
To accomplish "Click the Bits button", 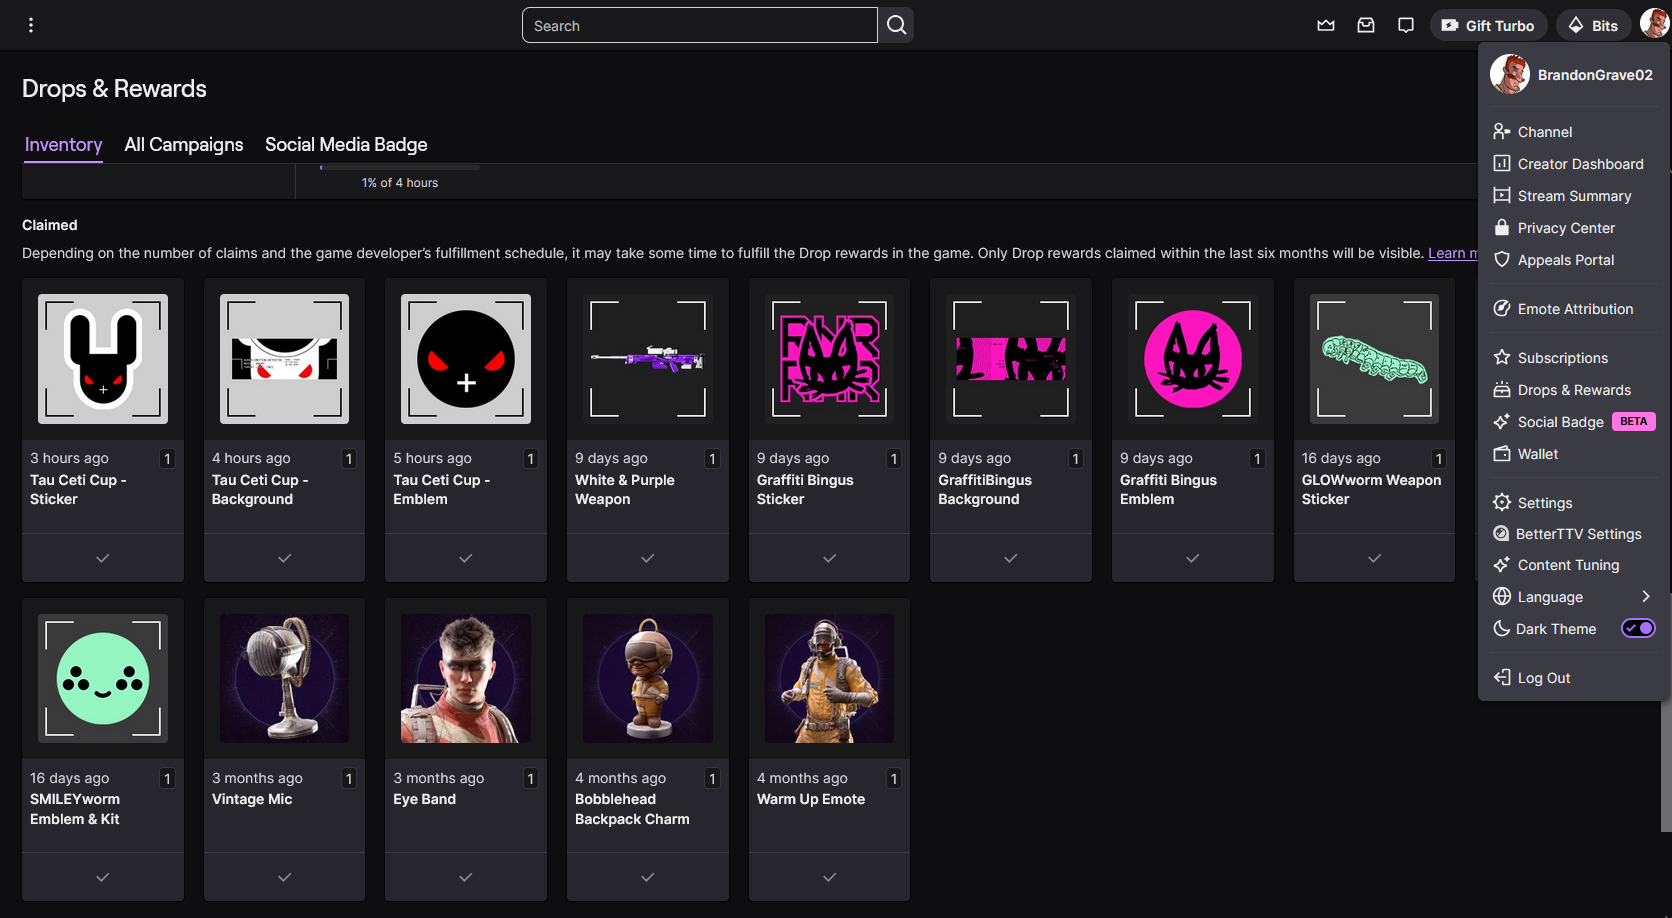I will (1593, 25).
